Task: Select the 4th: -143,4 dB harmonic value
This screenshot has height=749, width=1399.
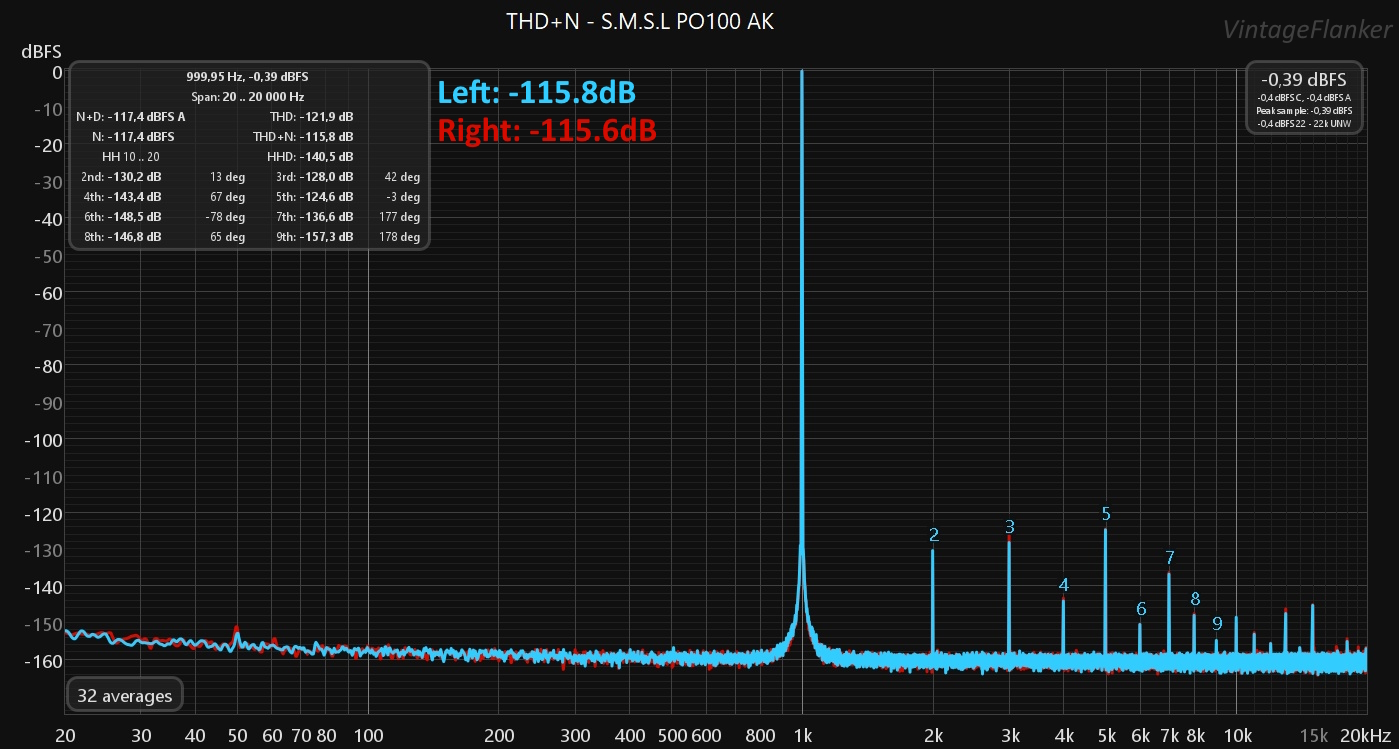Action: pyautogui.click(x=121, y=197)
